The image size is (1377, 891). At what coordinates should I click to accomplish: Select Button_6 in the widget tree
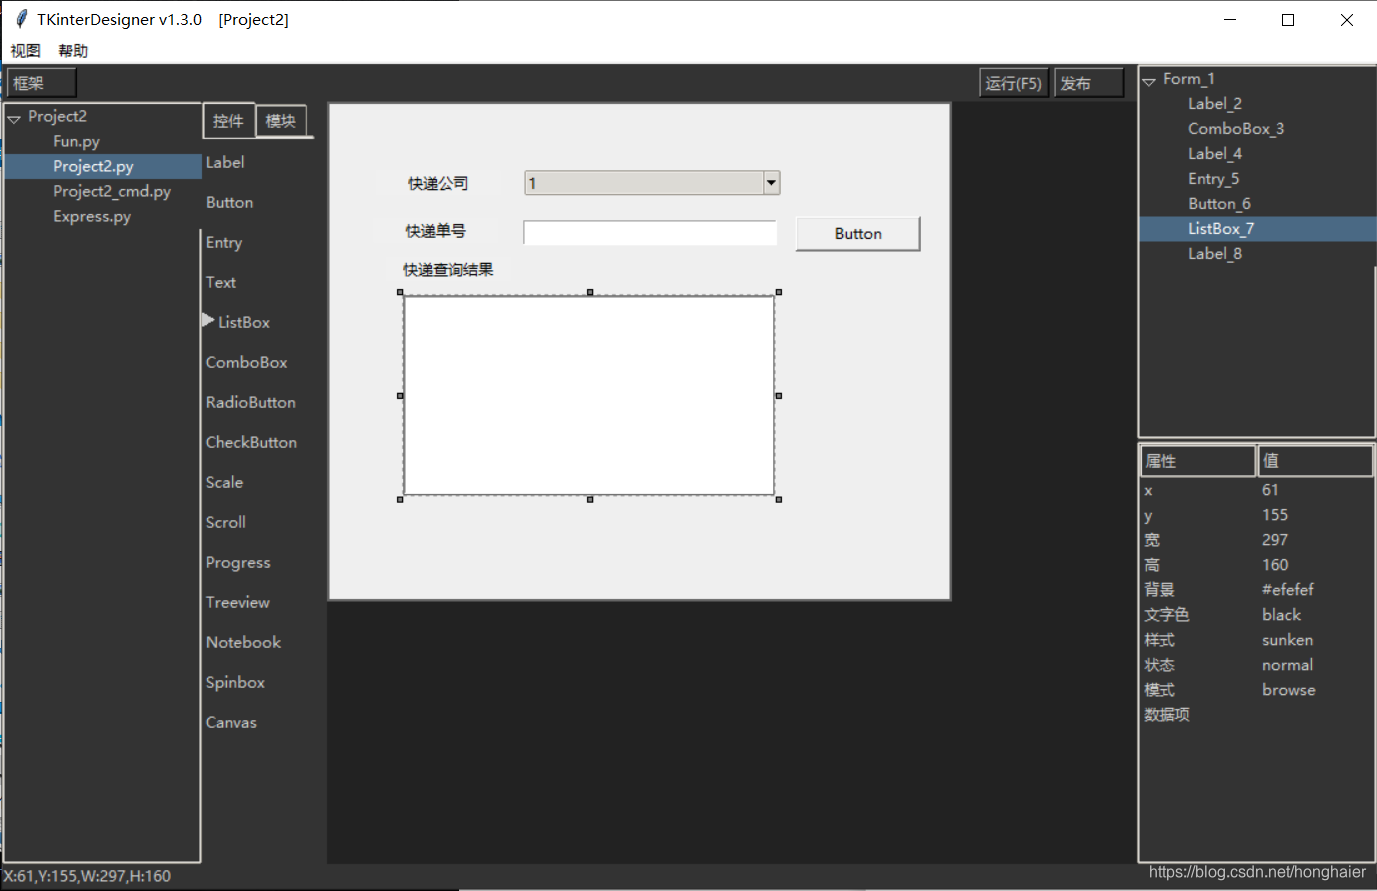point(1219,203)
